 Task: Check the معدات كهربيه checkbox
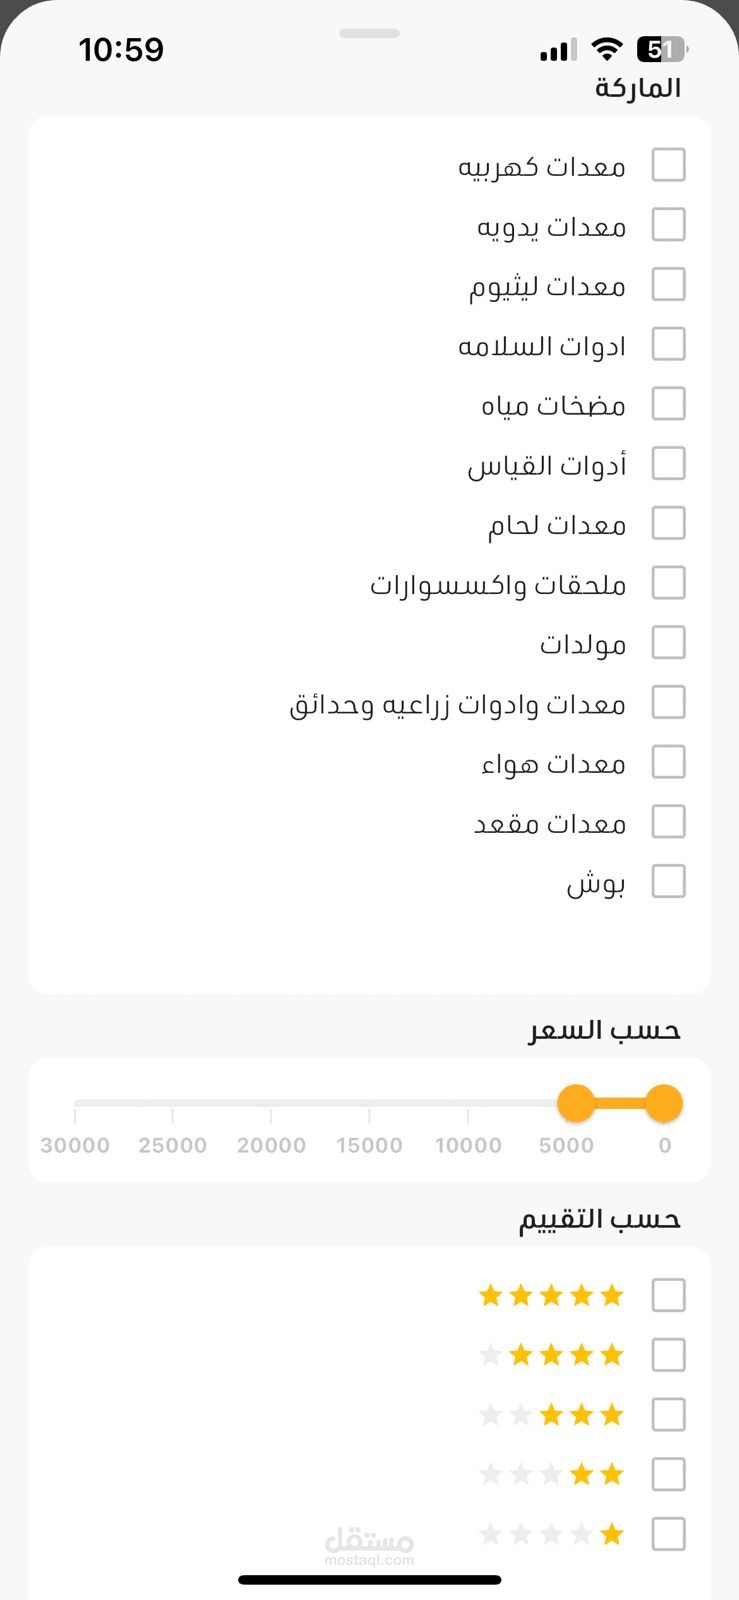(668, 165)
